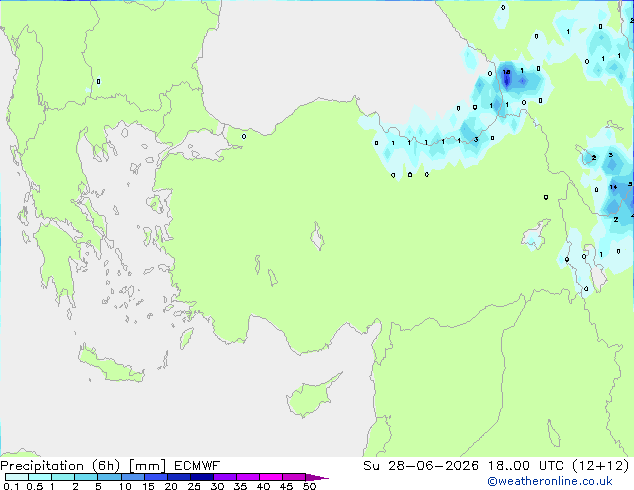Click the '0' value near Istanbul coast
Image resolution: width=634 pixels, height=490 pixels.
[244, 137]
